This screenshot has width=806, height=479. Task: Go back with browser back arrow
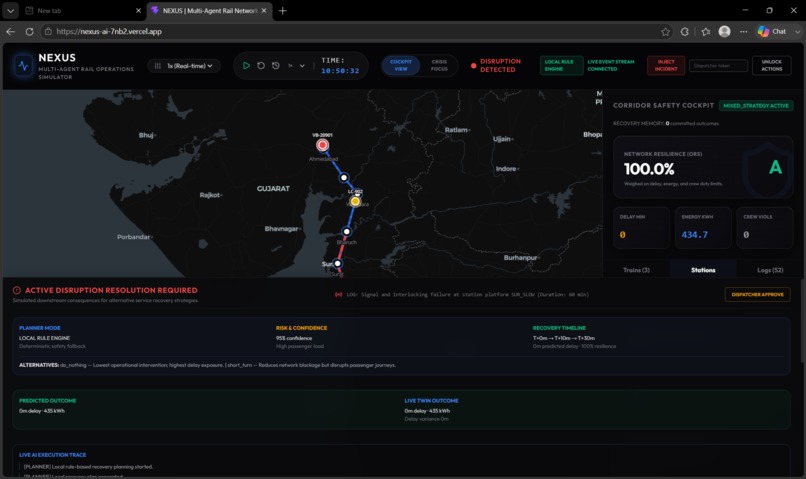[11, 31]
